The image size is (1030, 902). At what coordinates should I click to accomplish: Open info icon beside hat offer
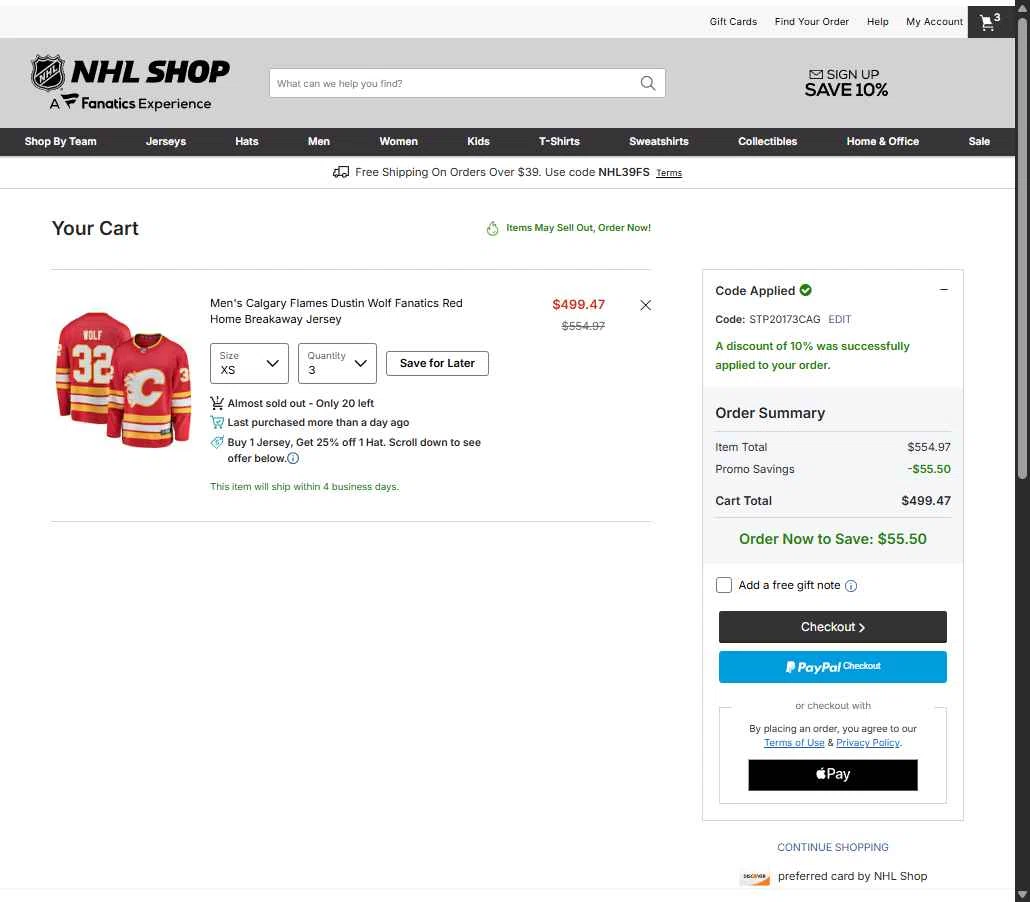pos(293,459)
